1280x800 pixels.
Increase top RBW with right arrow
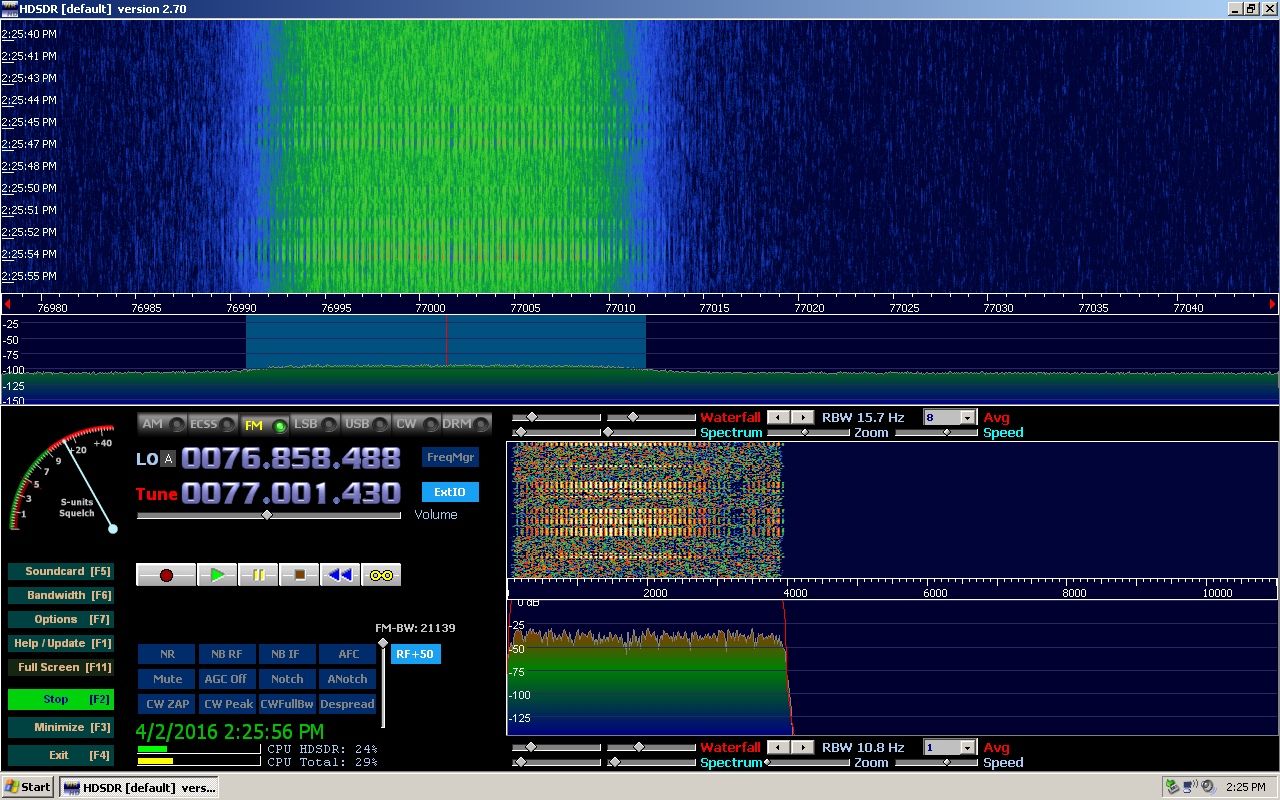pos(803,417)
